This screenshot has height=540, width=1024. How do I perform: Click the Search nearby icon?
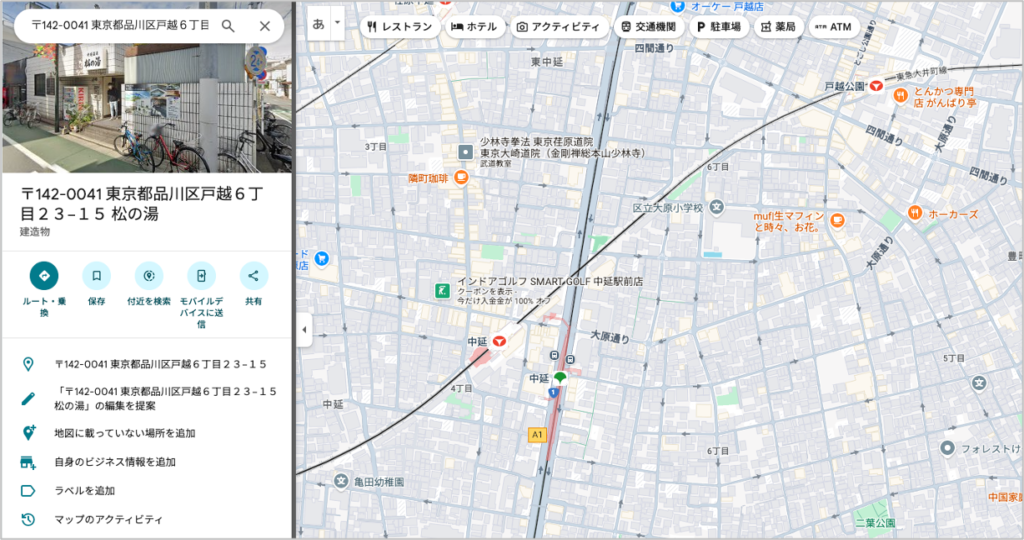click(148, 276)
